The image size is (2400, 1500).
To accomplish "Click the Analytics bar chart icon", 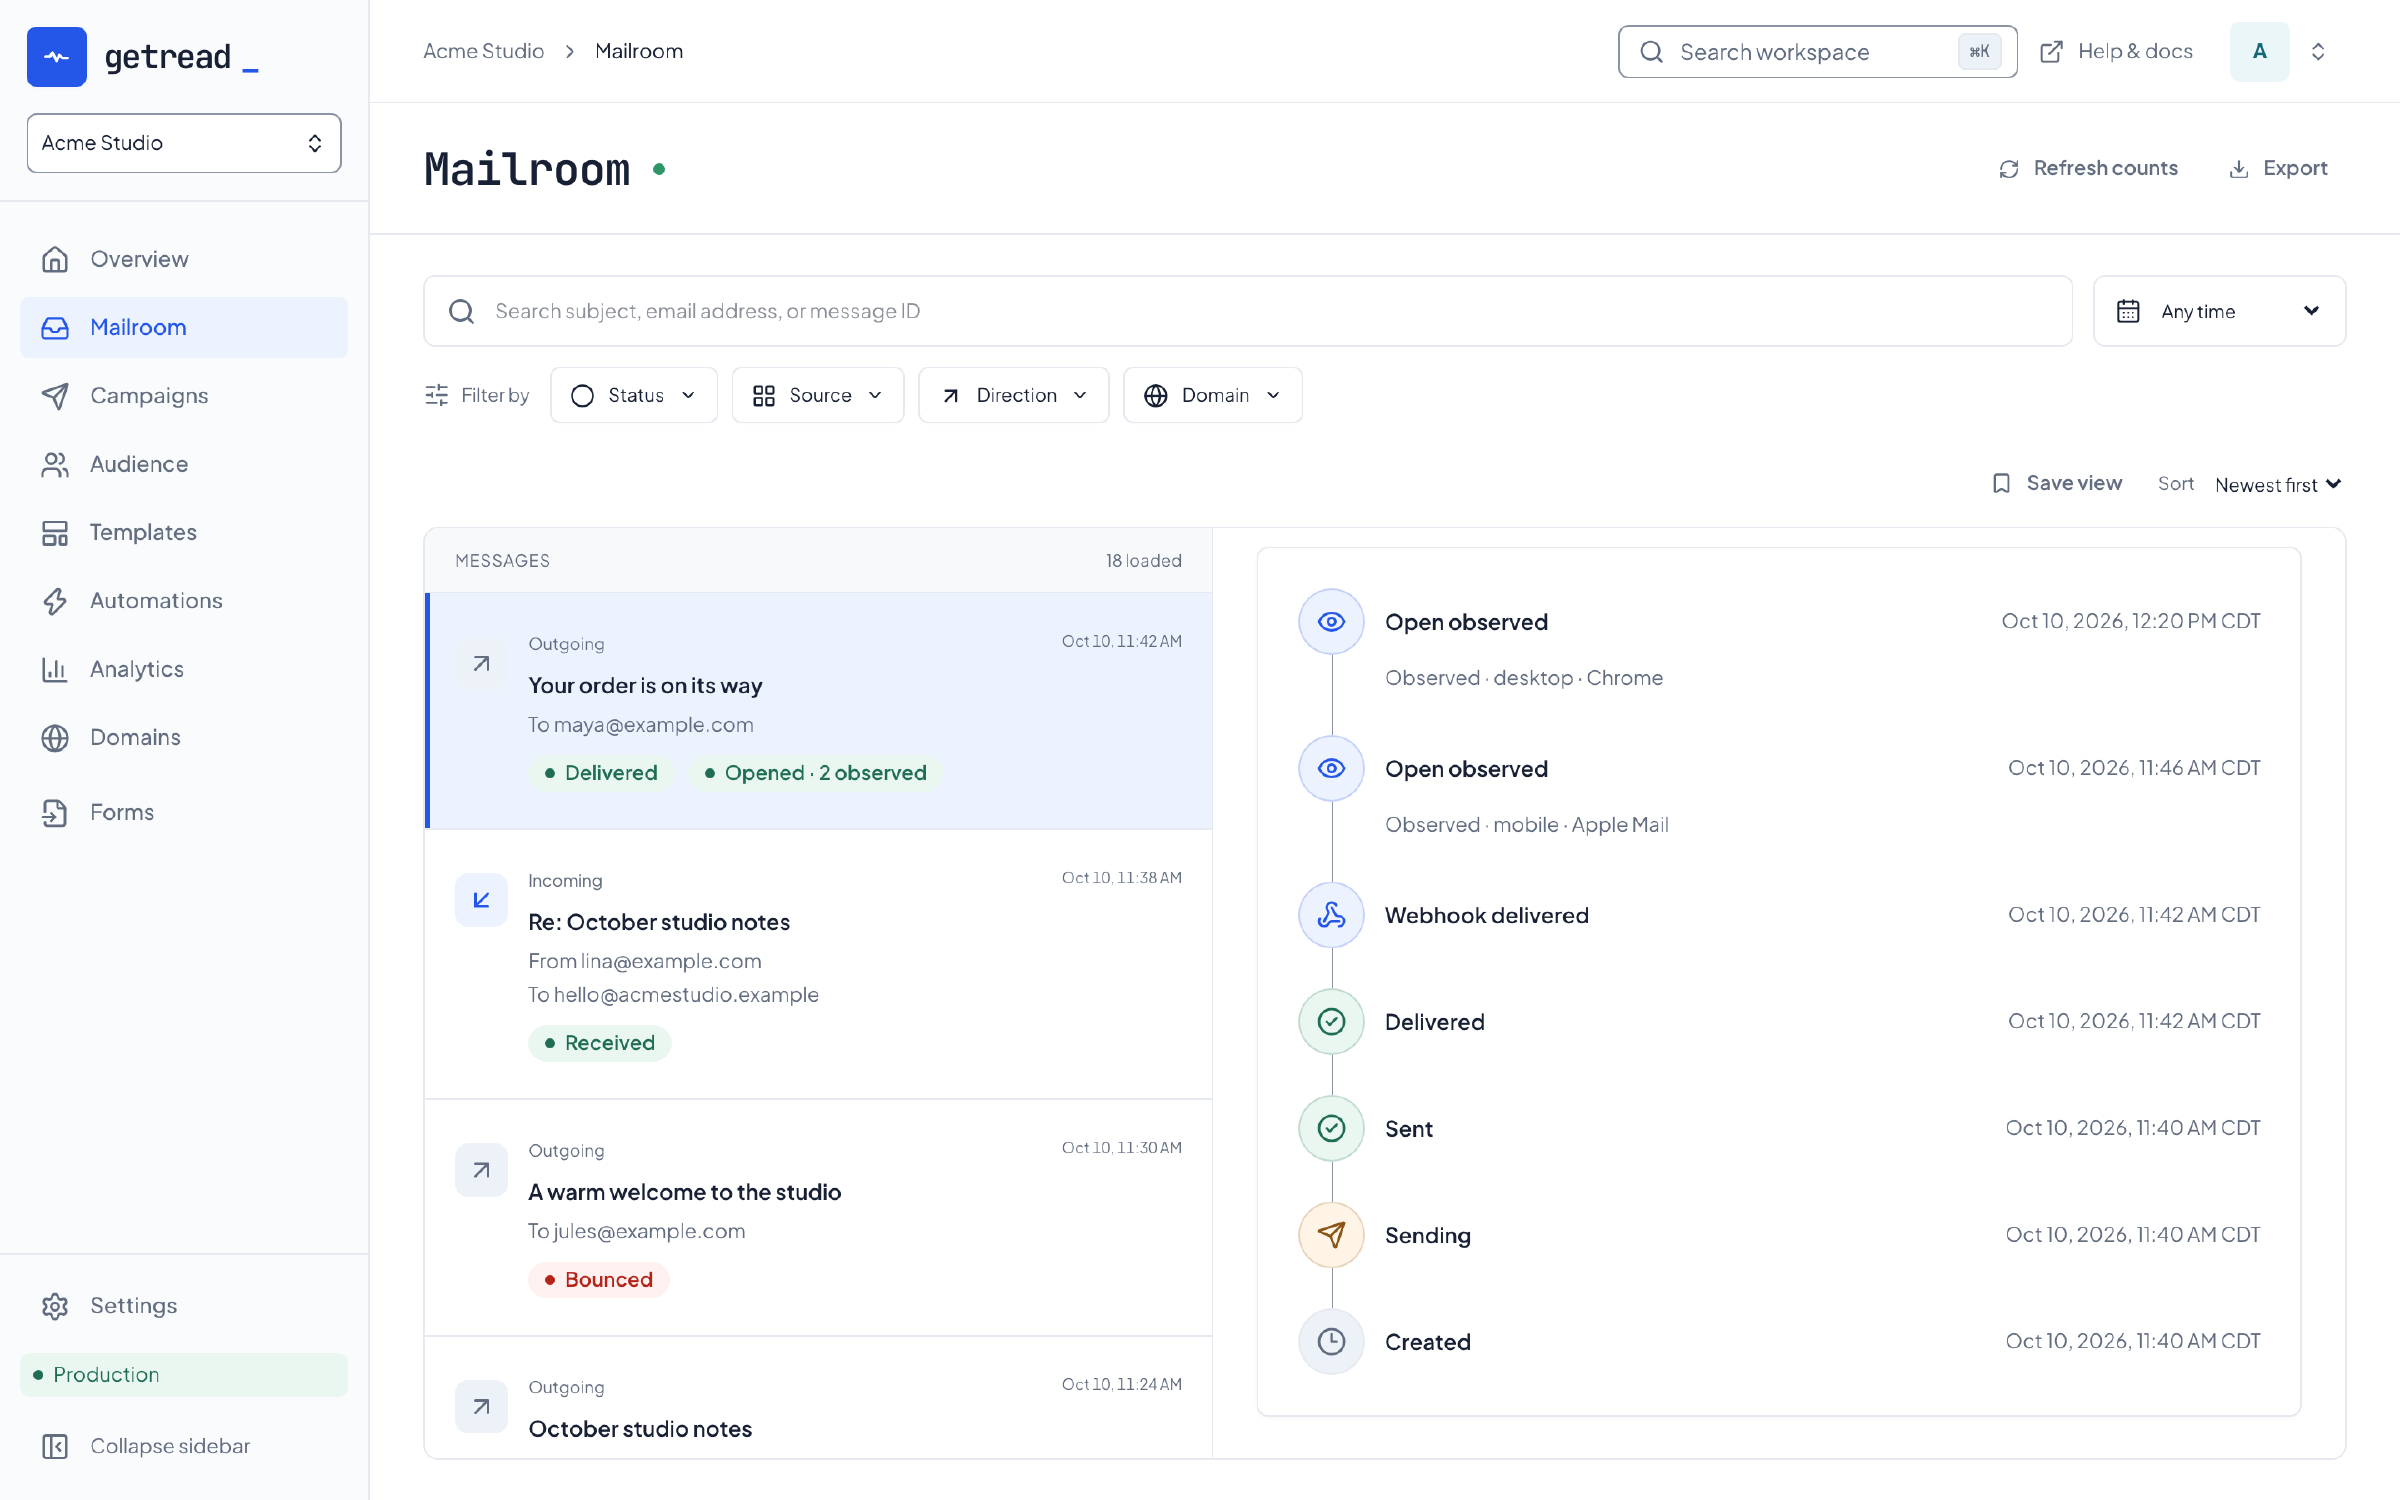I will click(55, 669).
